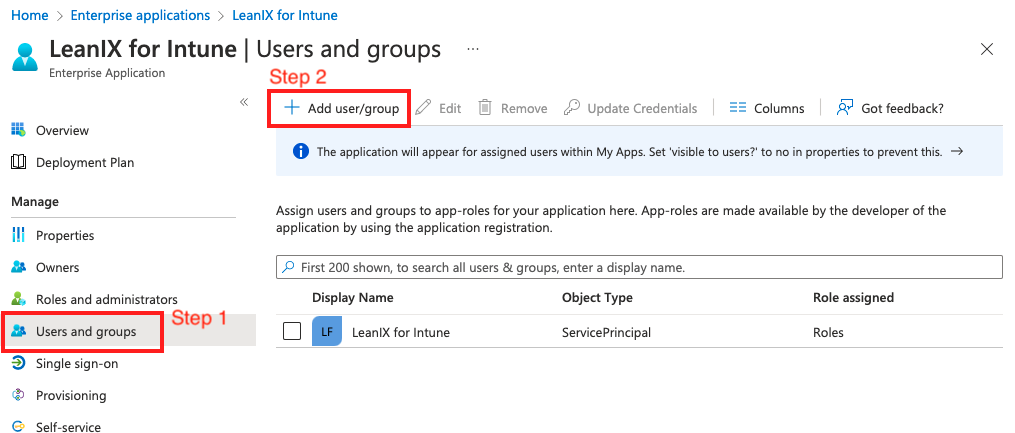Image resolution: width=1015 pixels, height=433 pixels.
Task: Click the Overview grid icon
Action: pyautogui.click(x=18, y=130)
